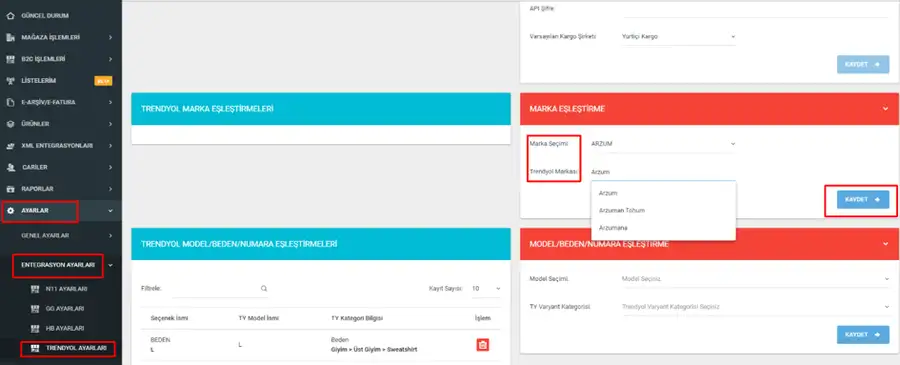Expand Mağaza İşlemleri chevron arrow
This screenshot has width=900, height=365.
tap(110, 37)
